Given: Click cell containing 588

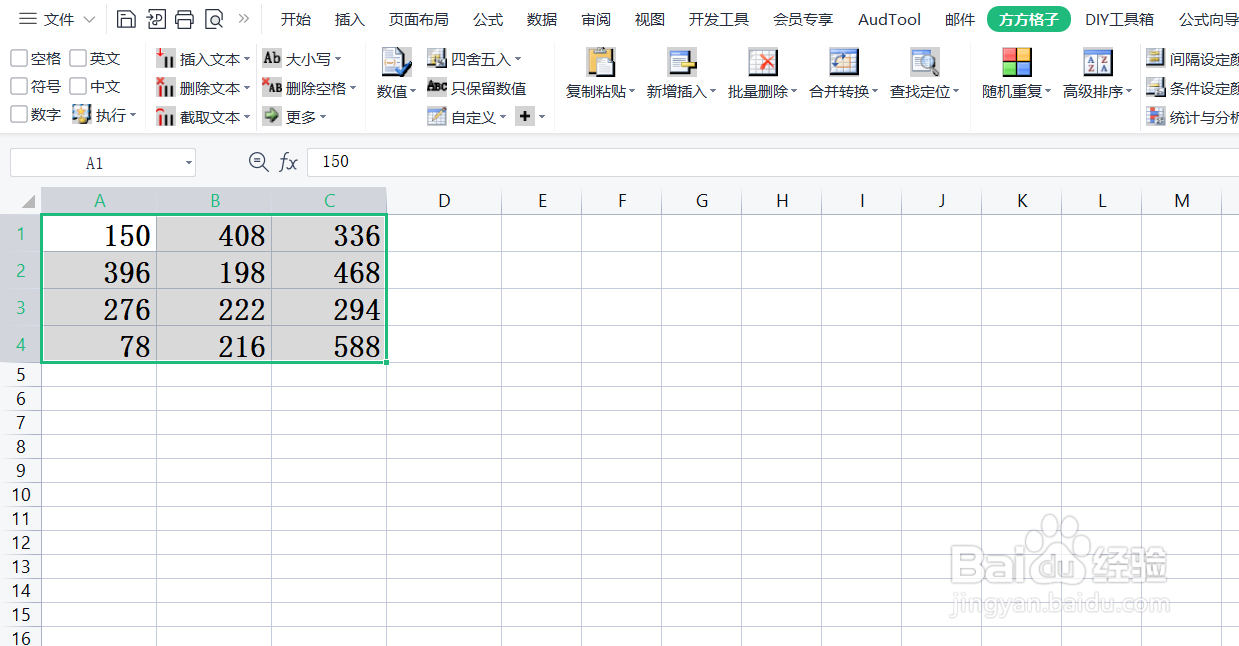Looking at the screenshot, I should click(x=329, y=345).
